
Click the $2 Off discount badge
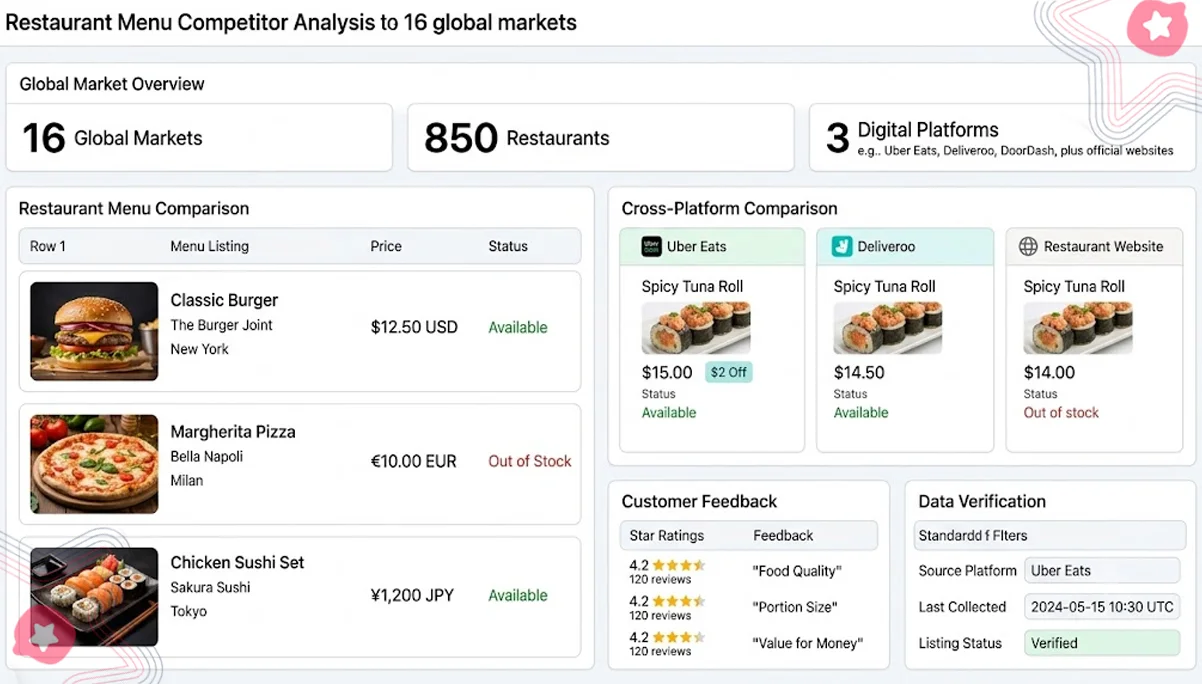(x=729, y=372)
